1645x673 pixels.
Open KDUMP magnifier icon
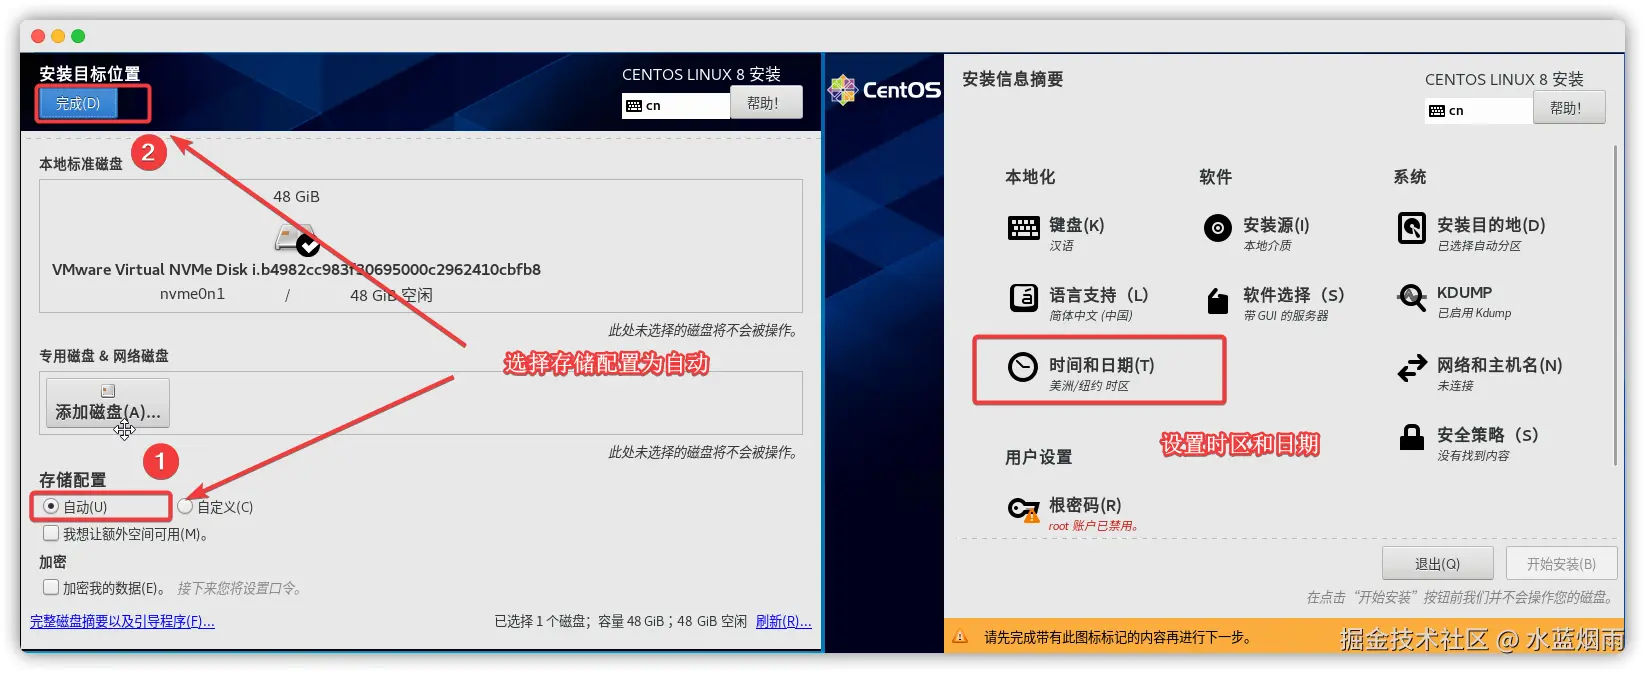(x=1411, y=297)
